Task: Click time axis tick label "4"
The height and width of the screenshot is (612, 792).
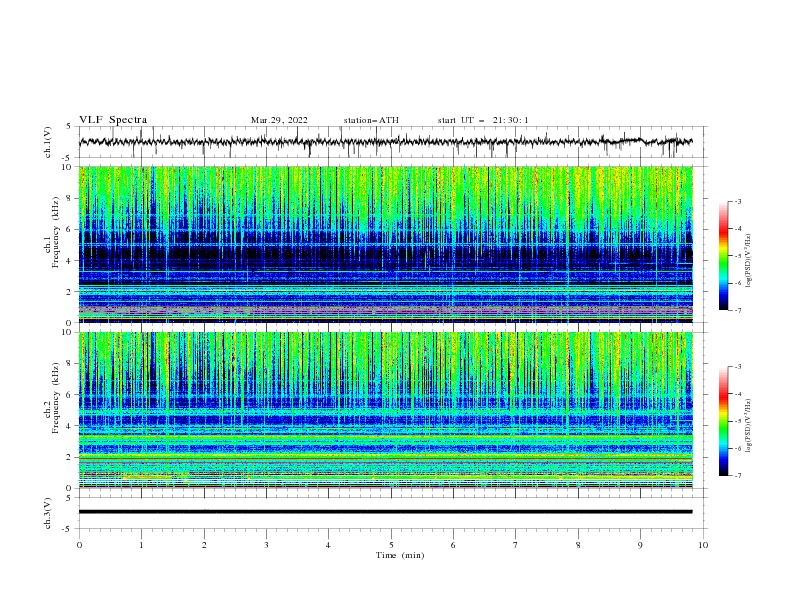Action: (328, 545)
